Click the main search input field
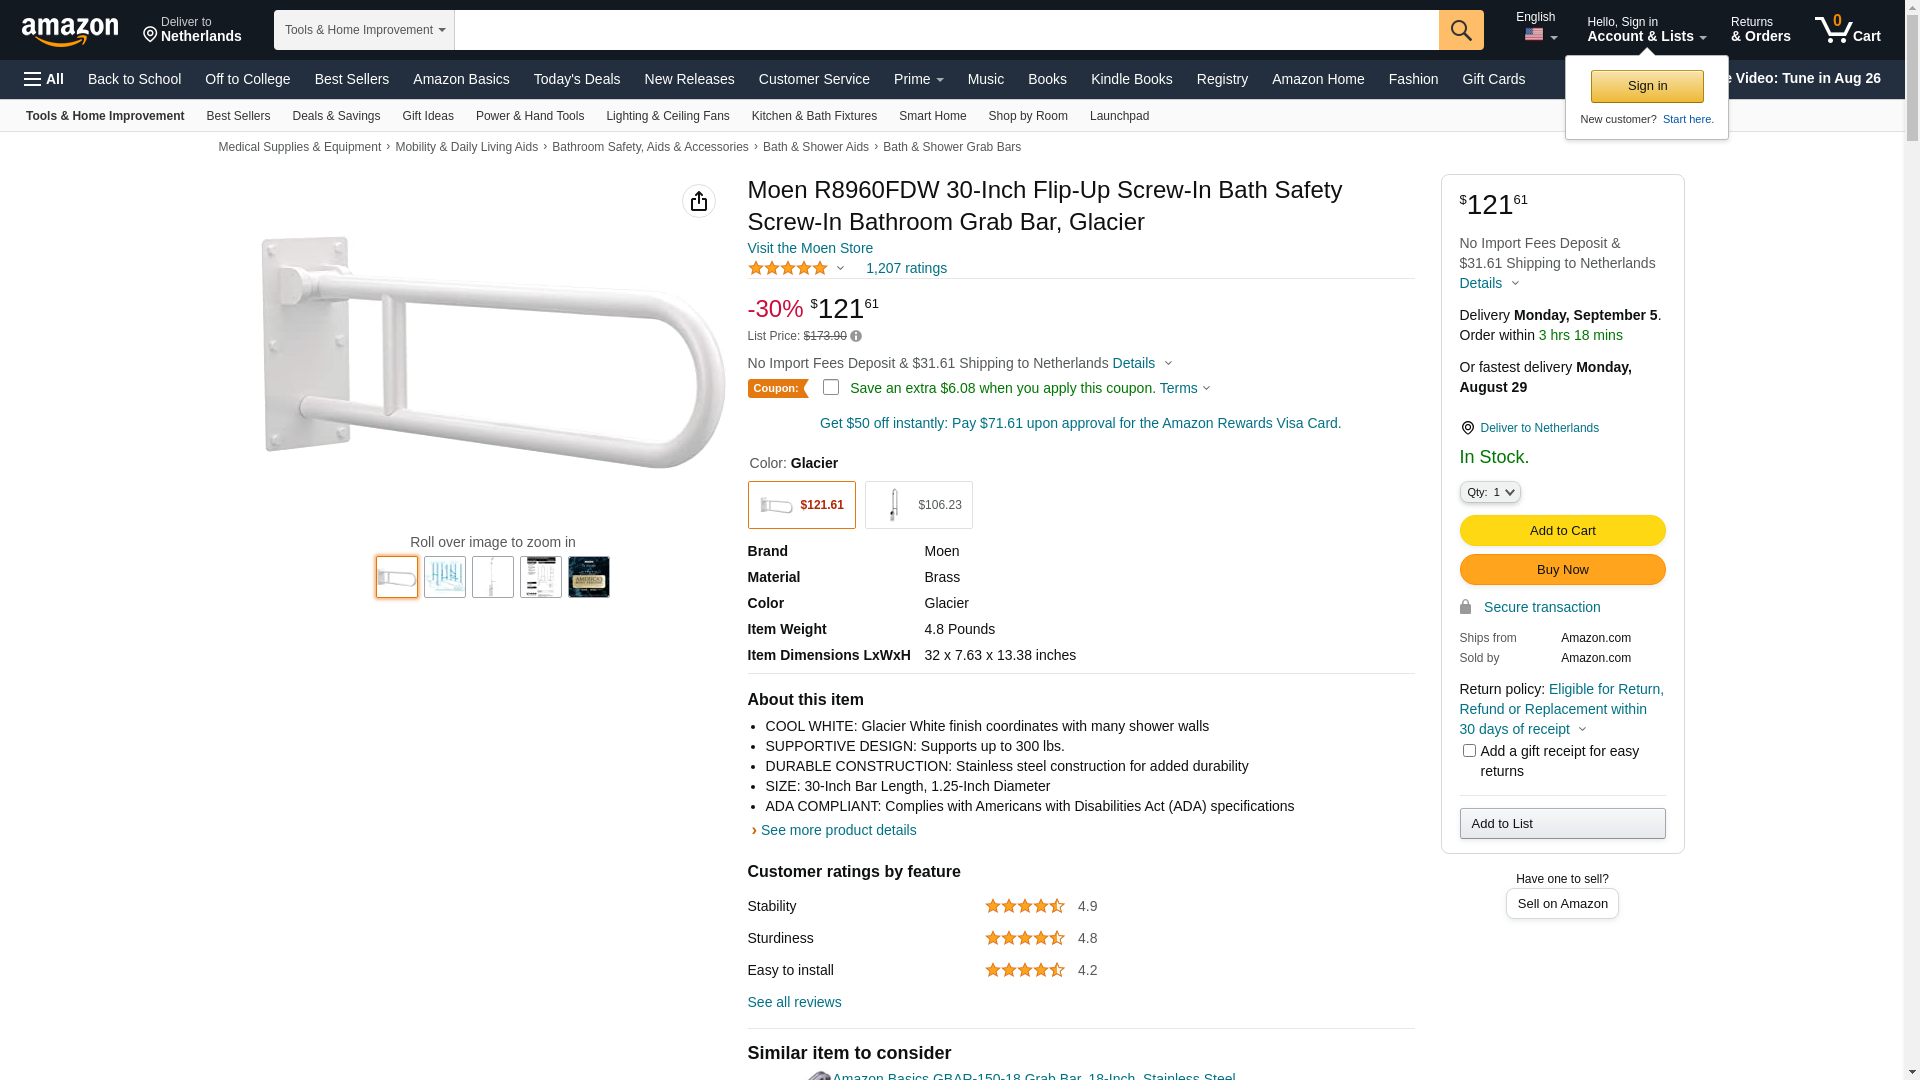Image resolution: width=1920 pixels, height=1080 pixels. (946, 30)
